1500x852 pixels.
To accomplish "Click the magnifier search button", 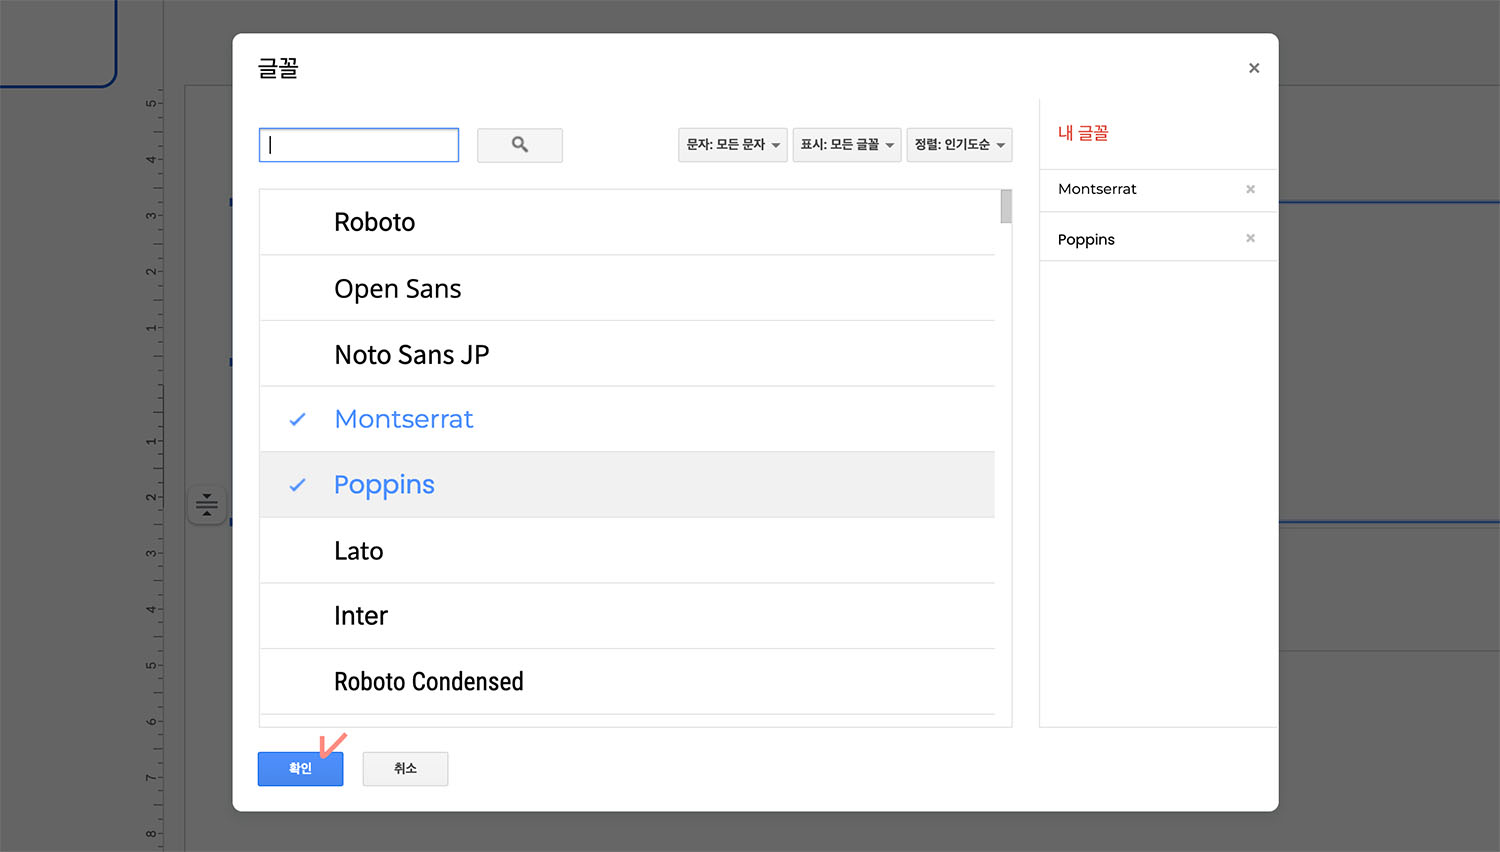I will pos(520,145).
